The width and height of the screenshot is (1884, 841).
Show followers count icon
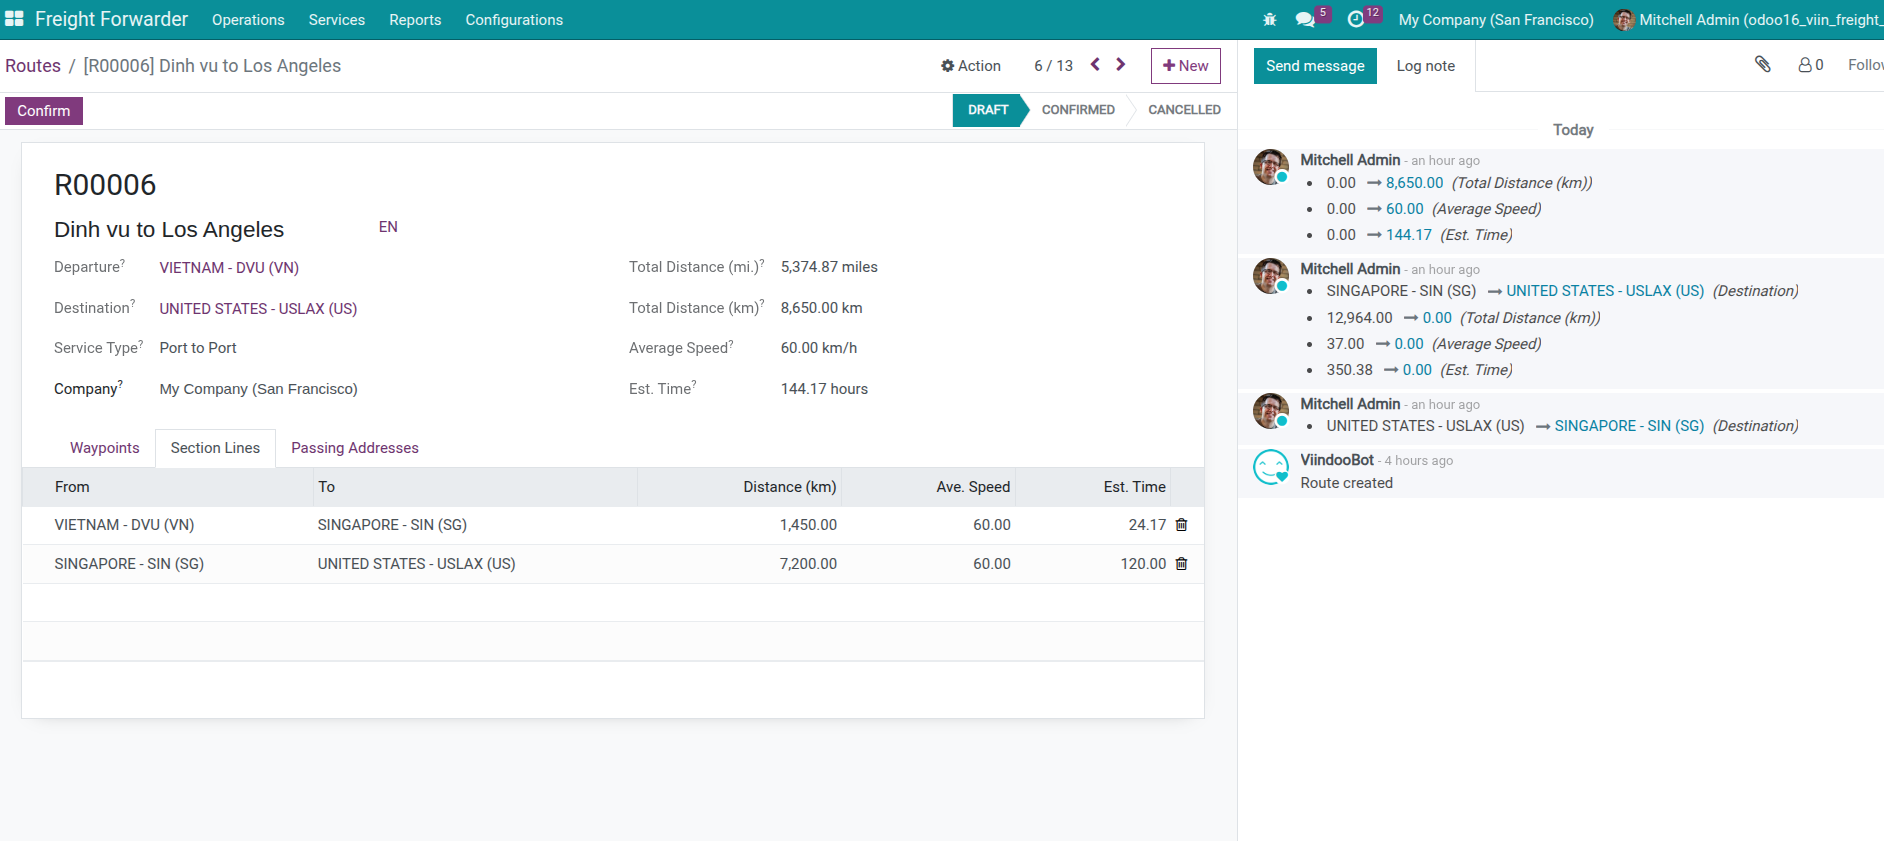click(1810, 65)
